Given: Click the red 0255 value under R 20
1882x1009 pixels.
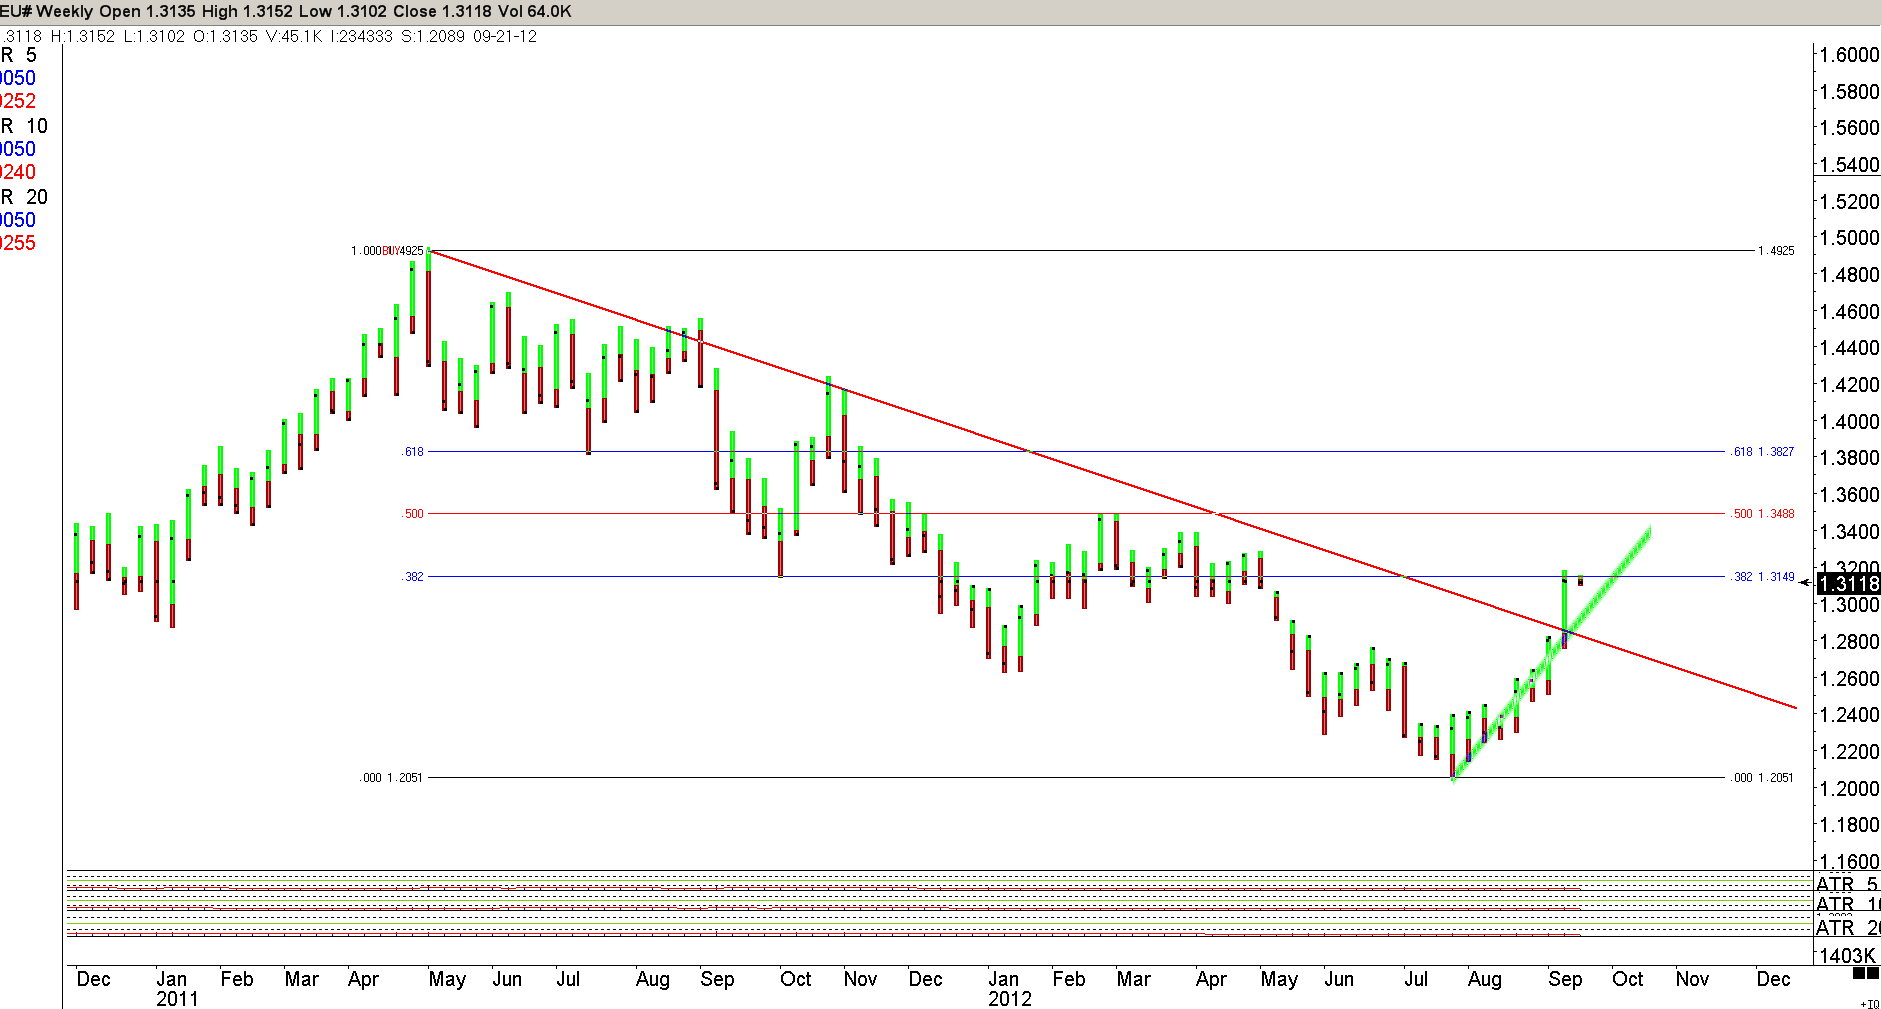Looking at the screenshot, I should pos(18,243).
